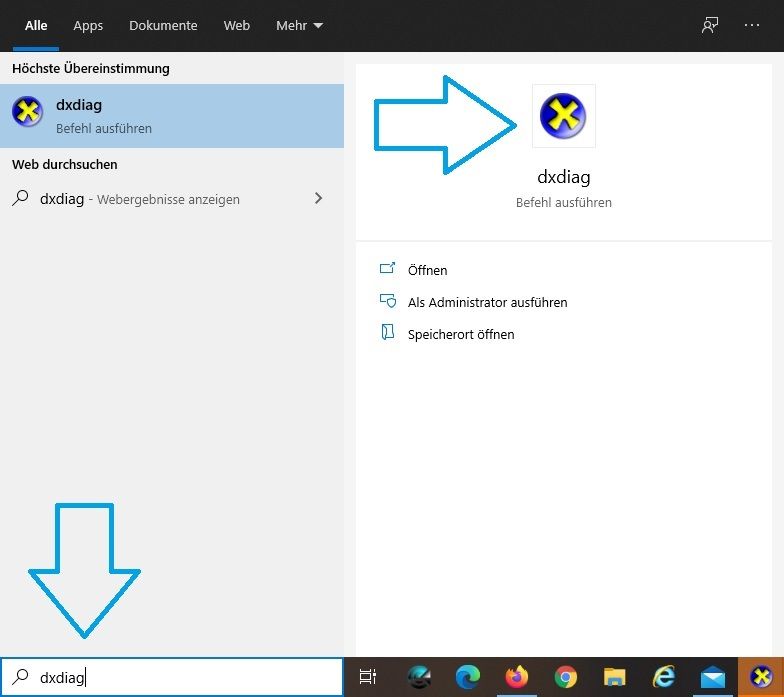
Task: Select the Web filter tab
Action: point(237,25)
